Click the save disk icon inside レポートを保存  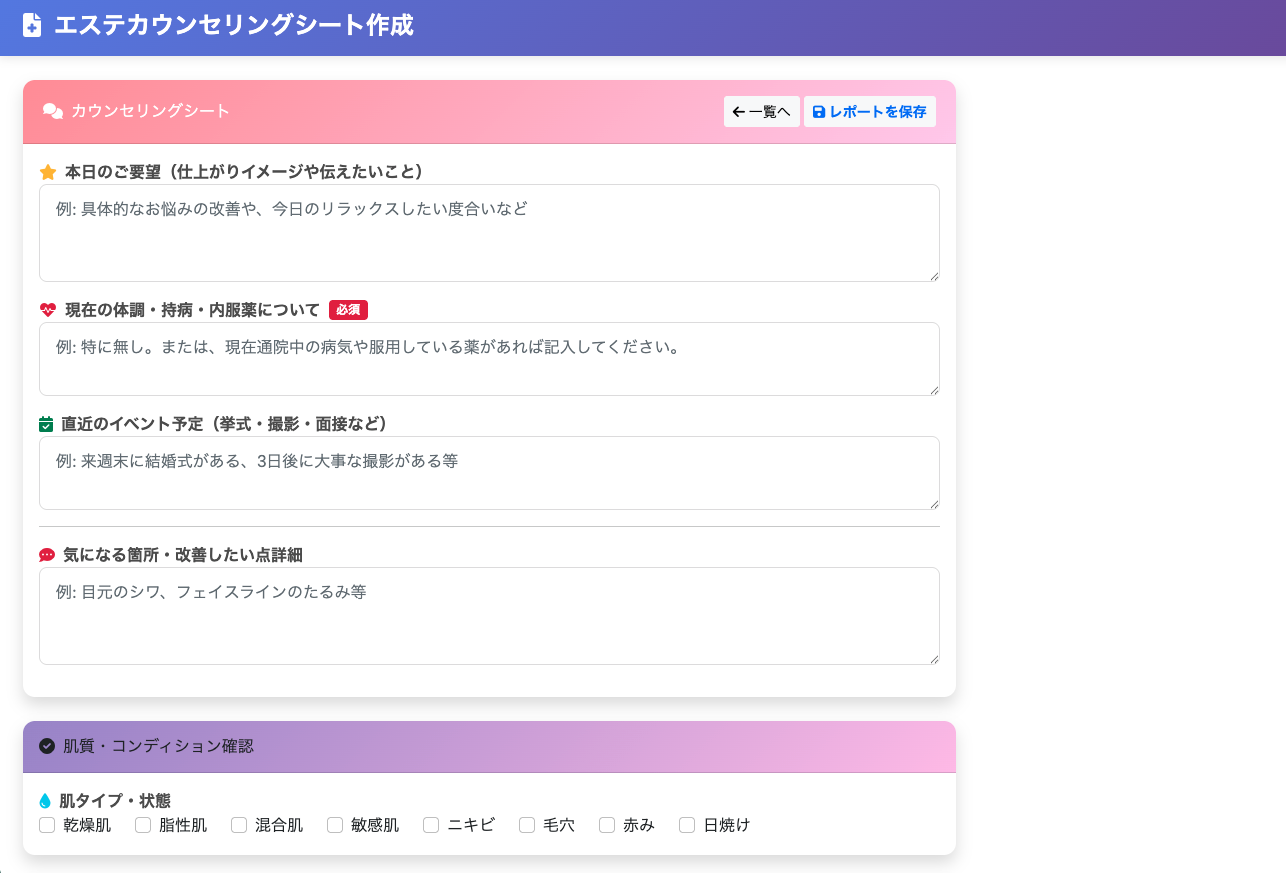pyautogui.click(x=819, y=111)
